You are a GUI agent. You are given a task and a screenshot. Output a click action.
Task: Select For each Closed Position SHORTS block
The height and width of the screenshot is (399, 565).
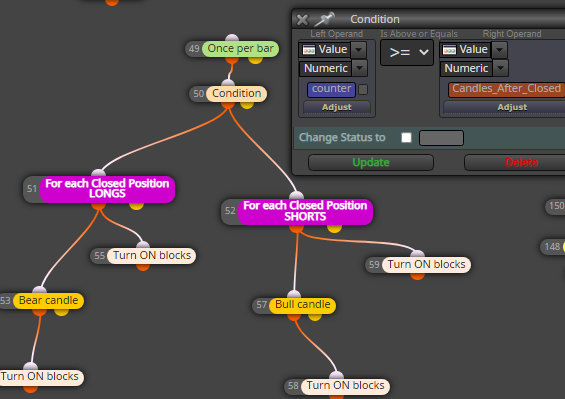(x=305, y=212)
